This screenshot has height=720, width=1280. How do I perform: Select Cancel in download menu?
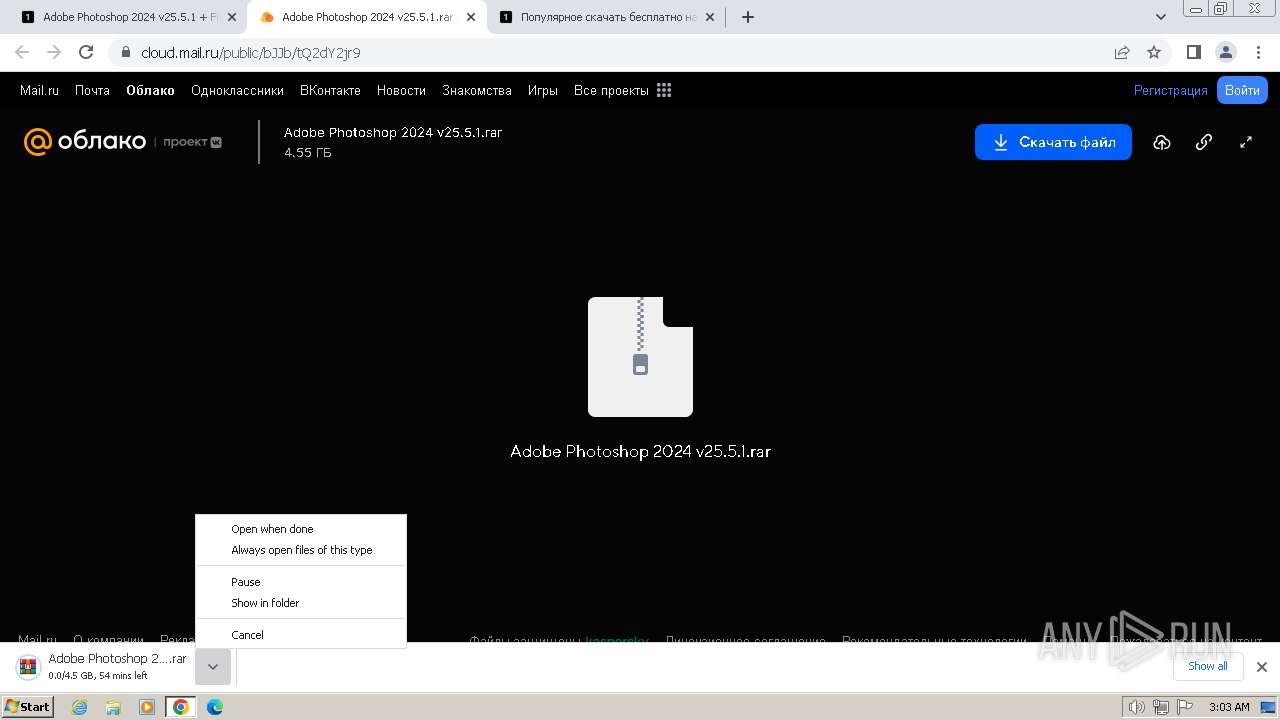coord(301,635)
